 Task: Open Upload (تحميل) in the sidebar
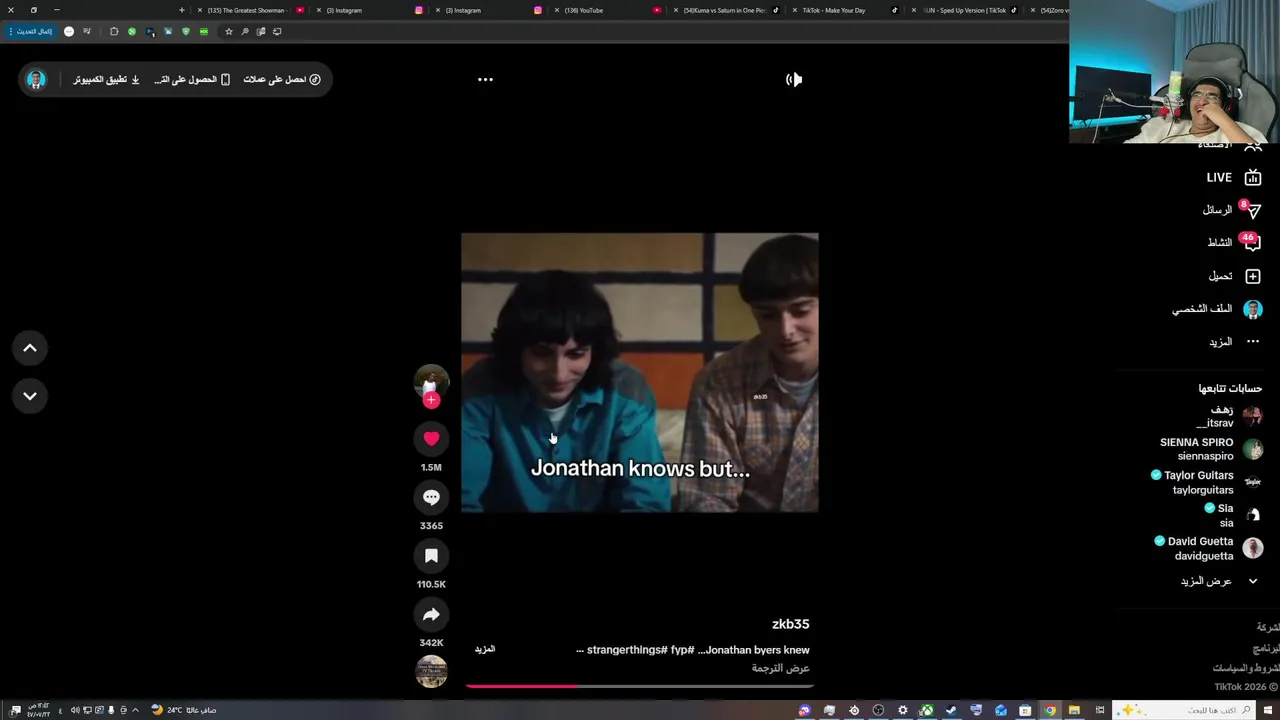pos(1234,276)
